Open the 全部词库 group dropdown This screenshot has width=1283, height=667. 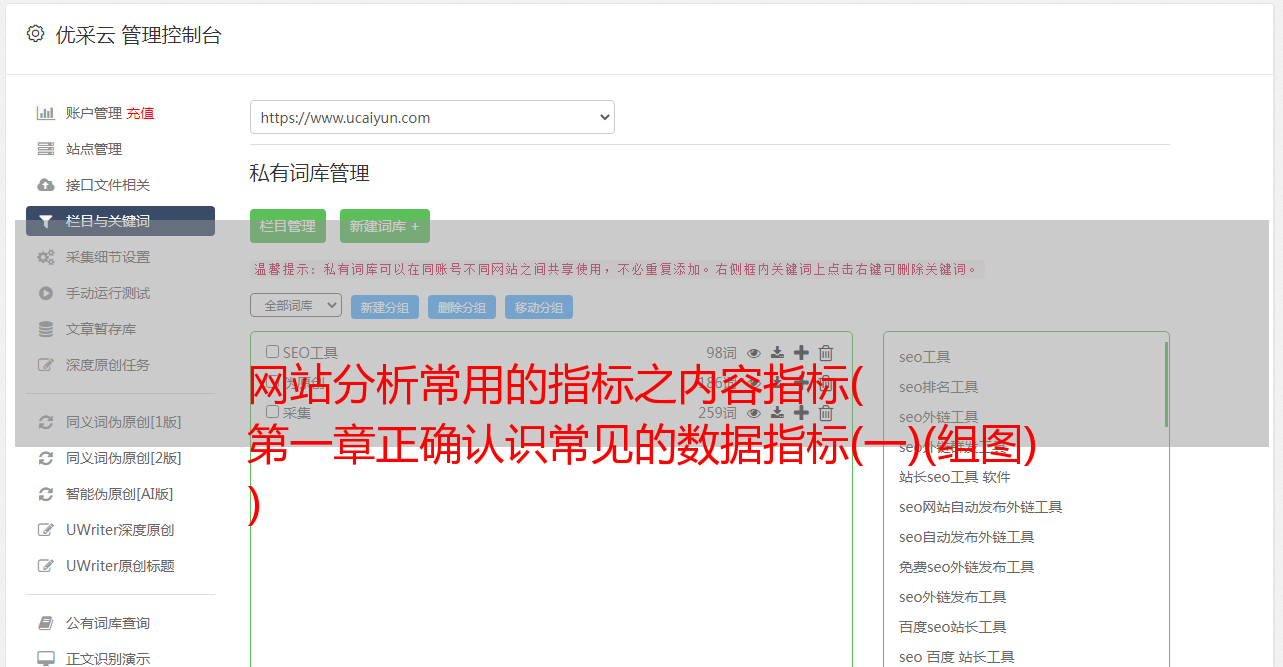pos(296,305)
